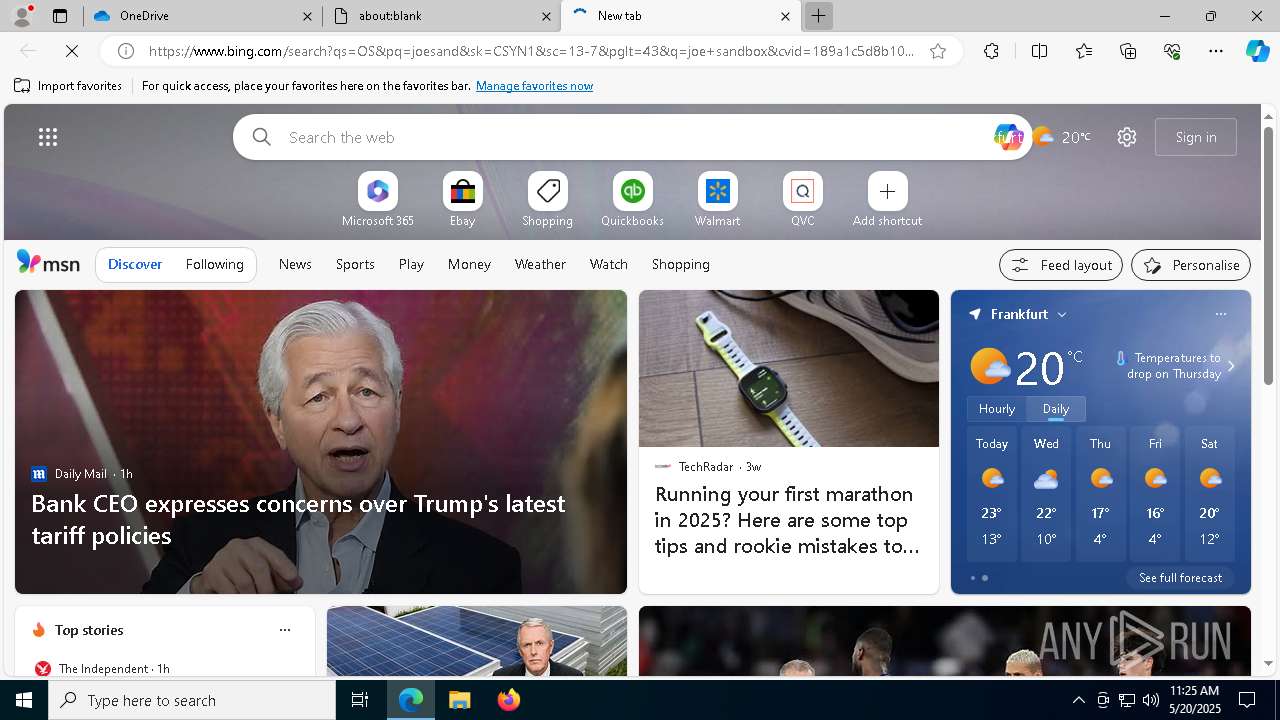1280x720 pixels.
Task: Open the Sports category
Action: point(355,264)
